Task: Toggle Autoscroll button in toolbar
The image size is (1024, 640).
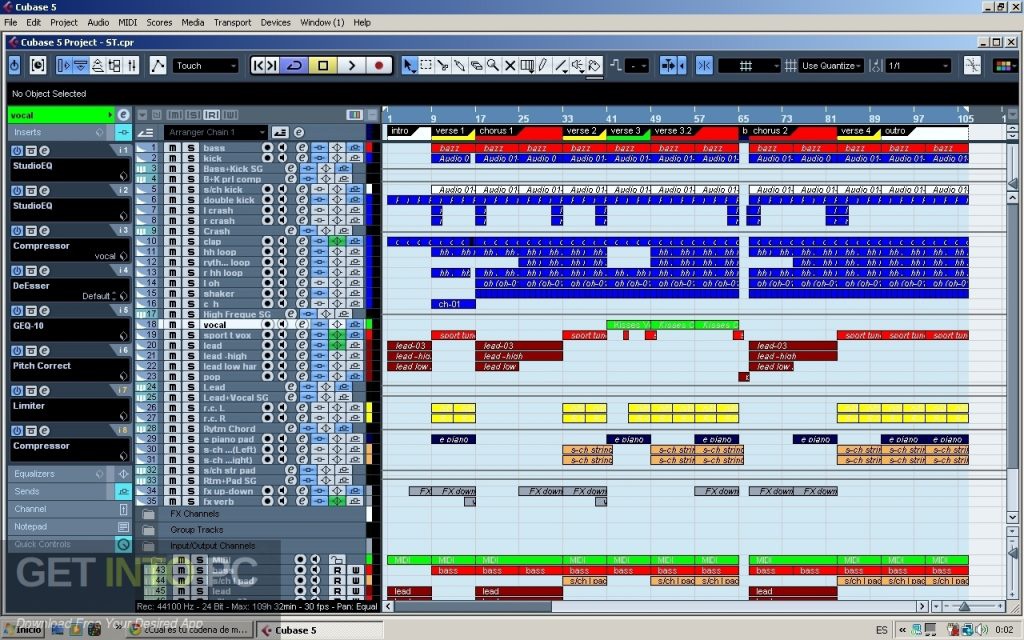Action: click(x=668, y=65)
